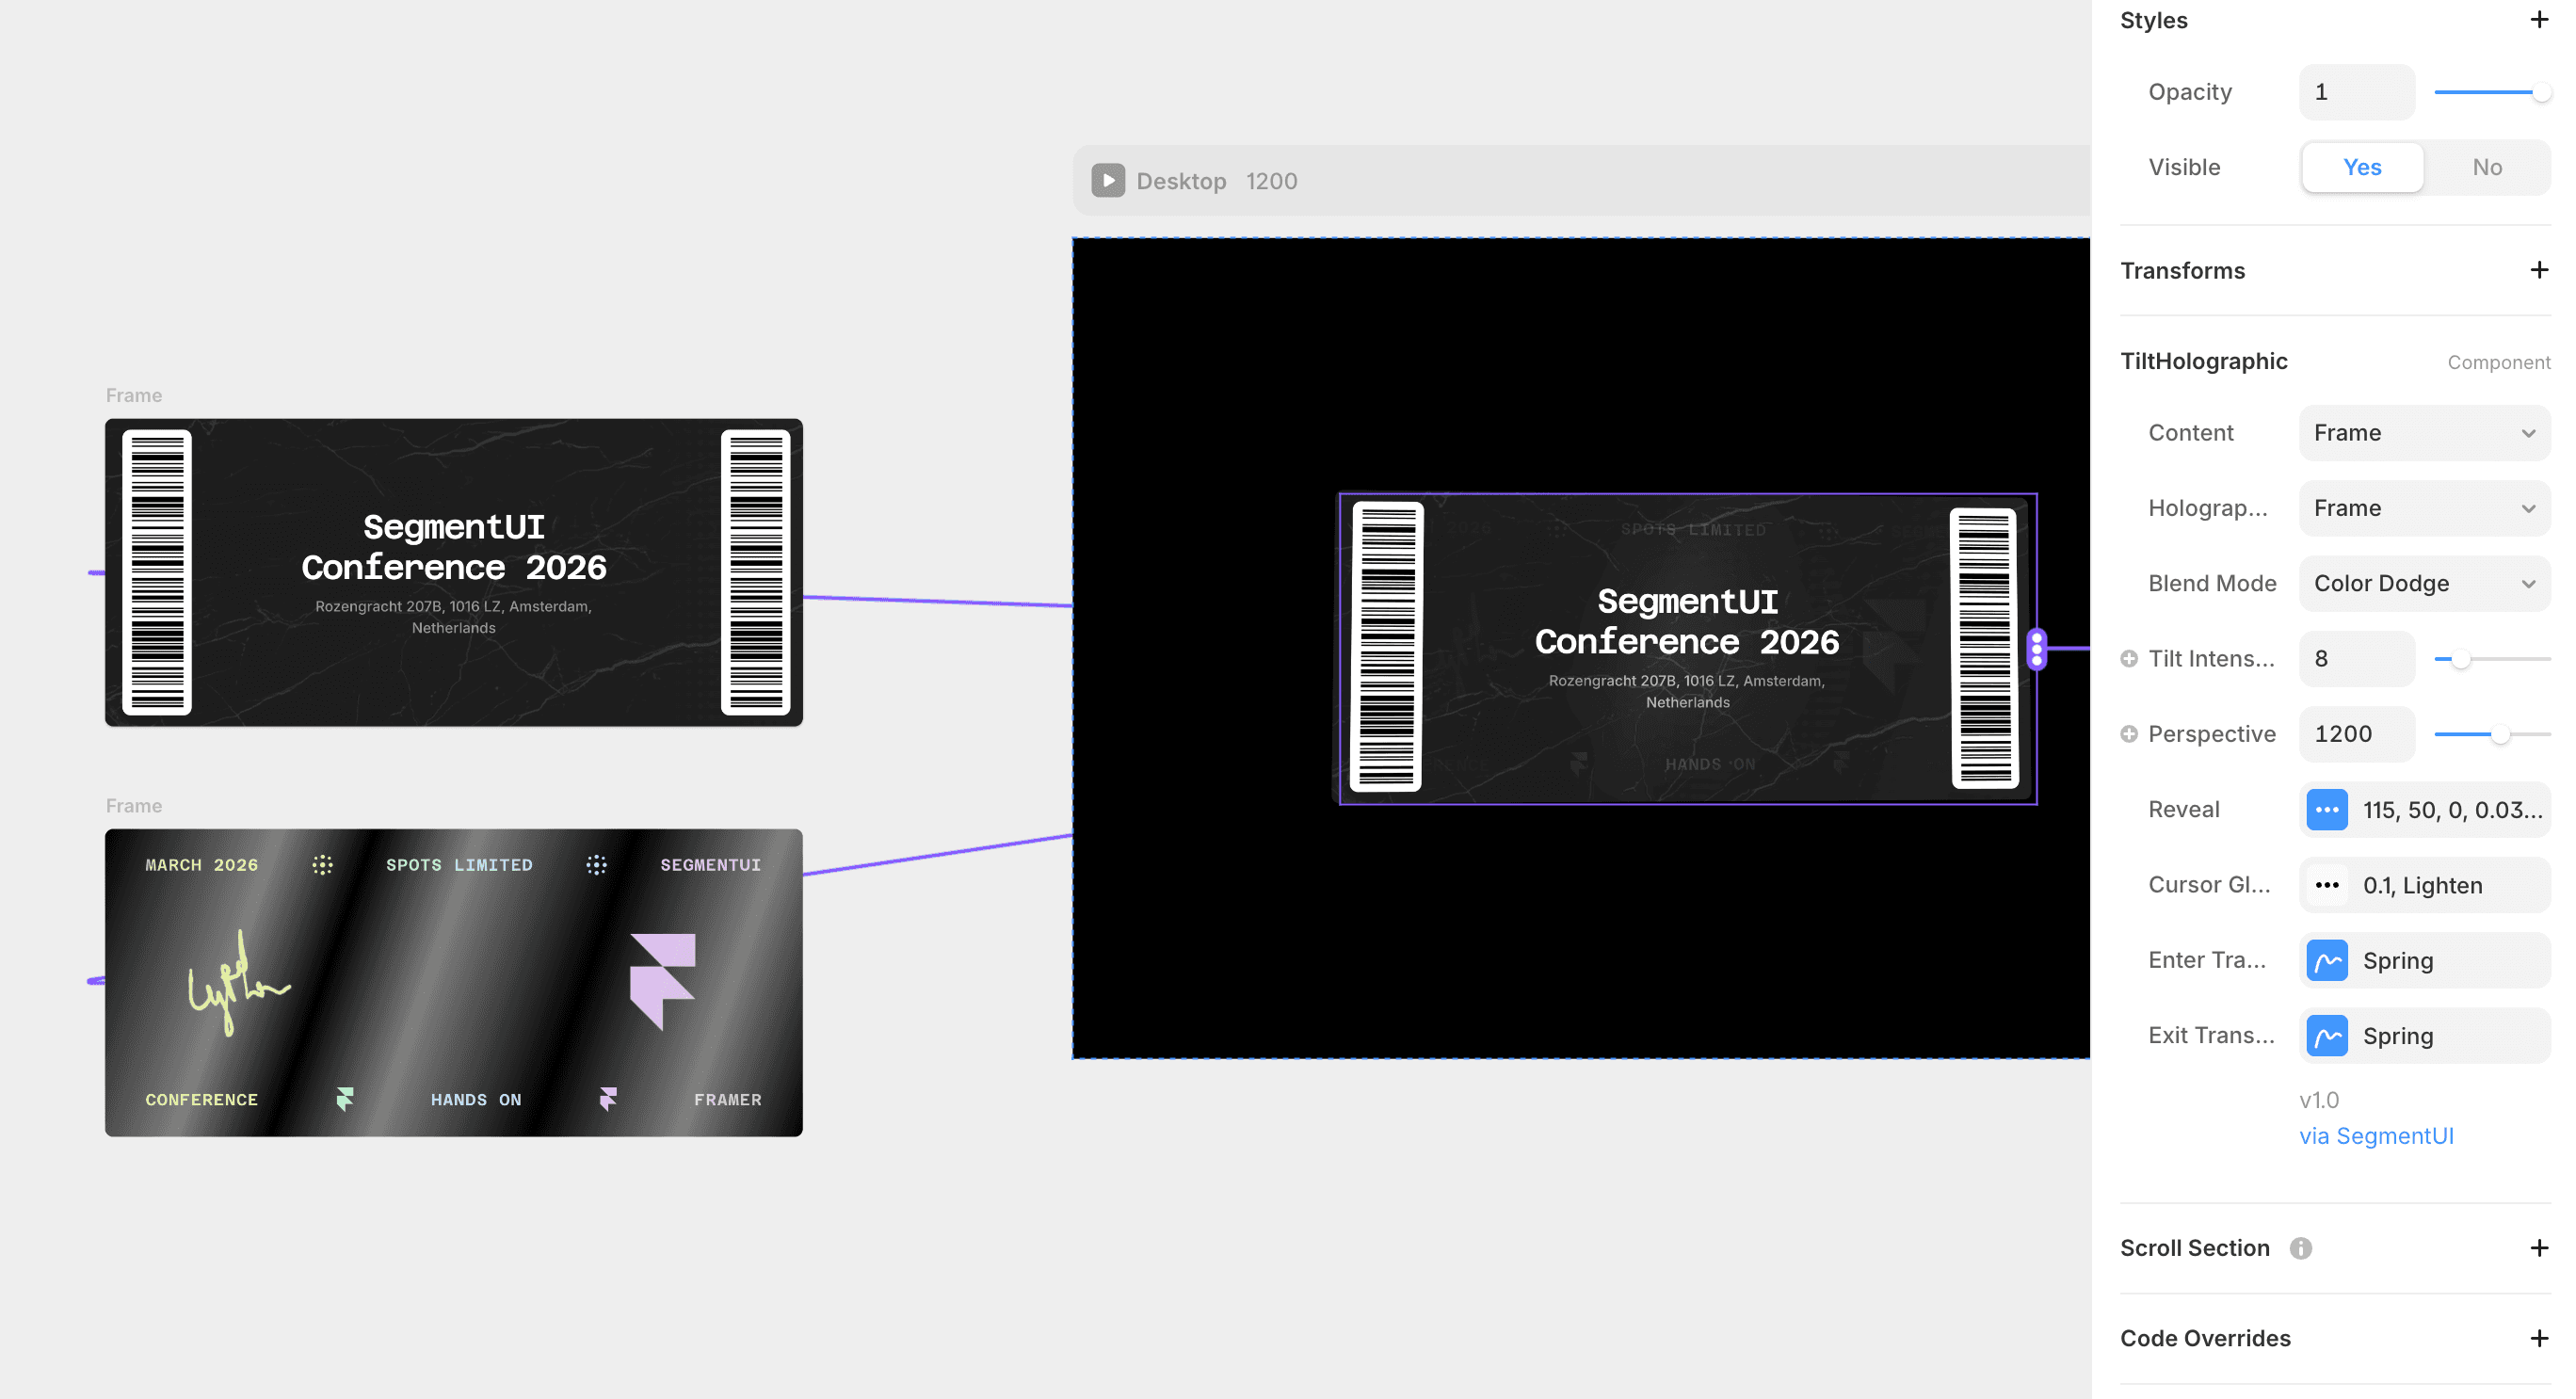This screenshot has width=2576, height=1399.
Task: Add a Scroll Section
Action: click(x=2538, y=1248)
